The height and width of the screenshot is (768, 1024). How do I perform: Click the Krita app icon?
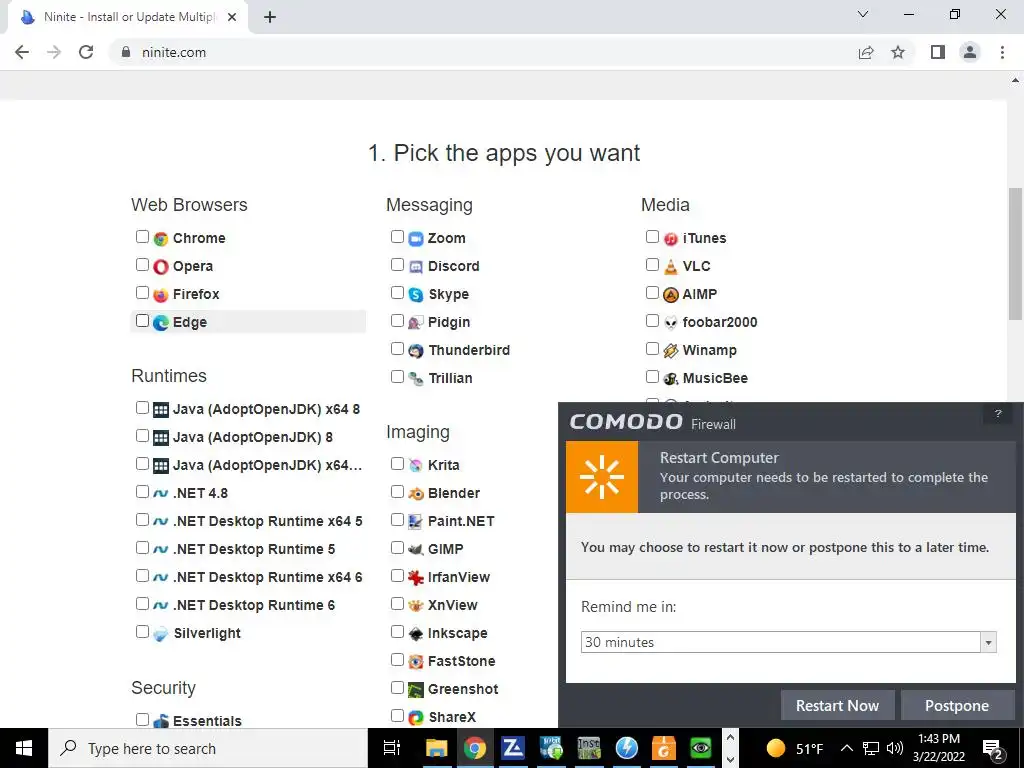pyautogui.click(x=416, y=466)
